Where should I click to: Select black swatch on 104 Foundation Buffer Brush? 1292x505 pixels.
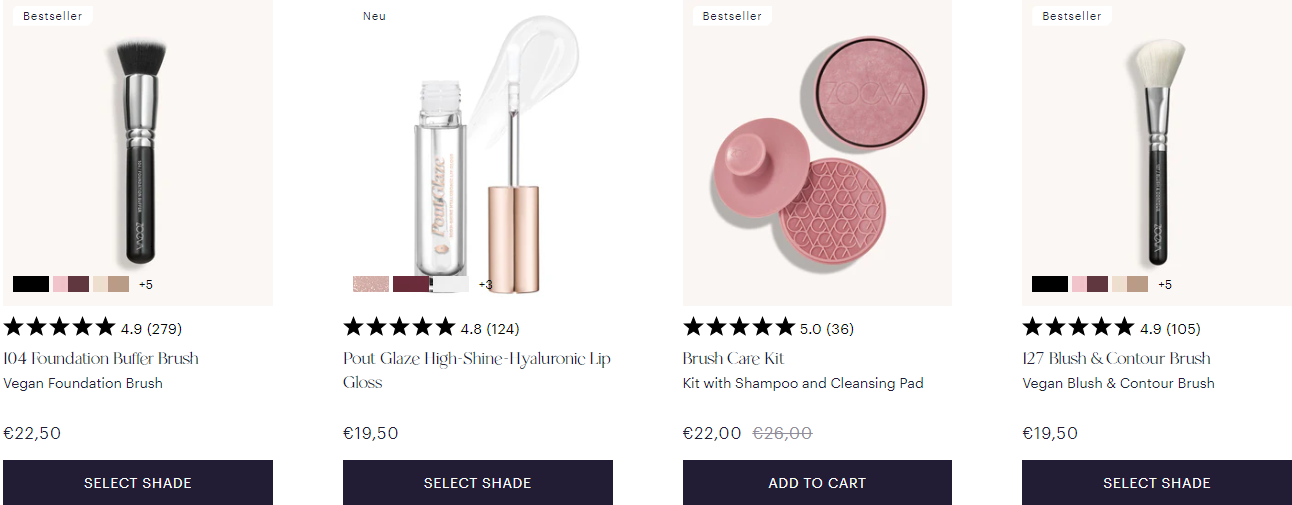coord(31,284)
